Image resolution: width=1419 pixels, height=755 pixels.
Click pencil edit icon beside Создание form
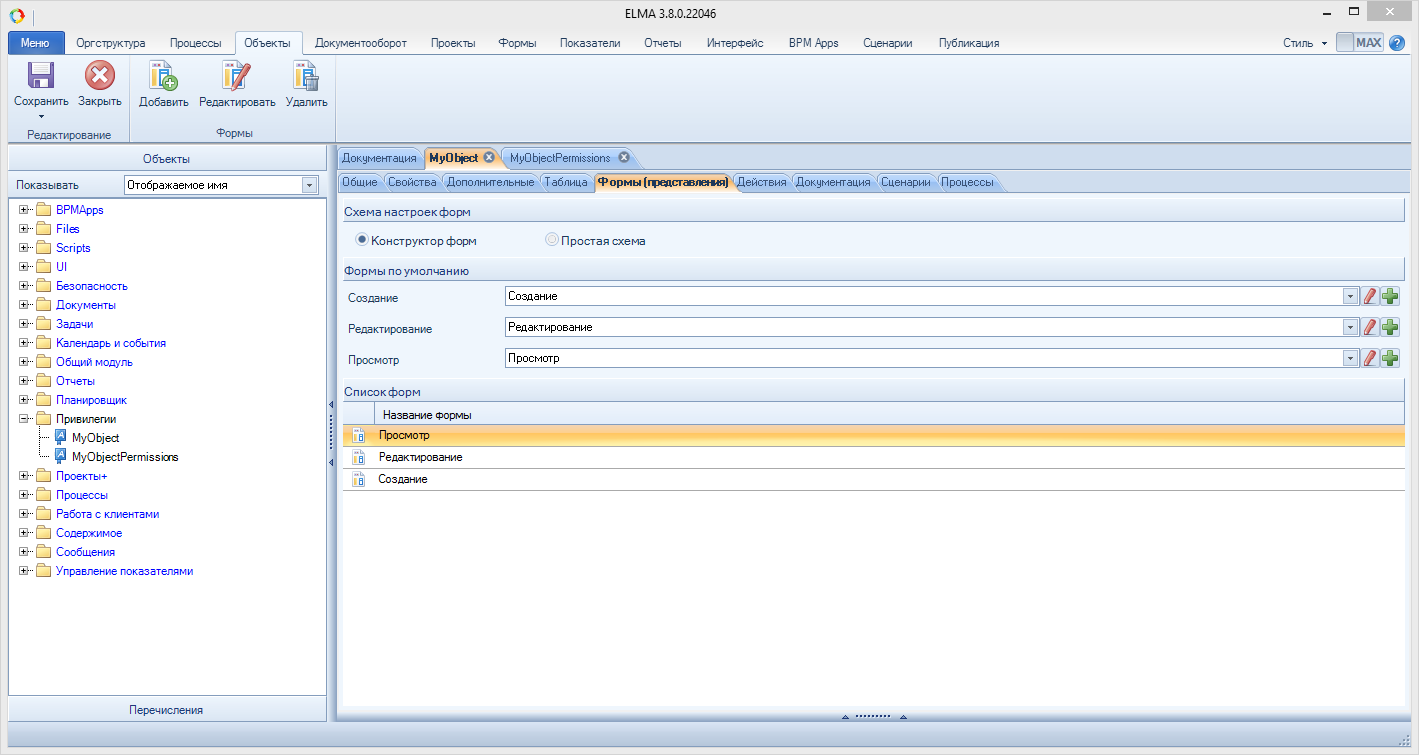tap(1370, 296)
